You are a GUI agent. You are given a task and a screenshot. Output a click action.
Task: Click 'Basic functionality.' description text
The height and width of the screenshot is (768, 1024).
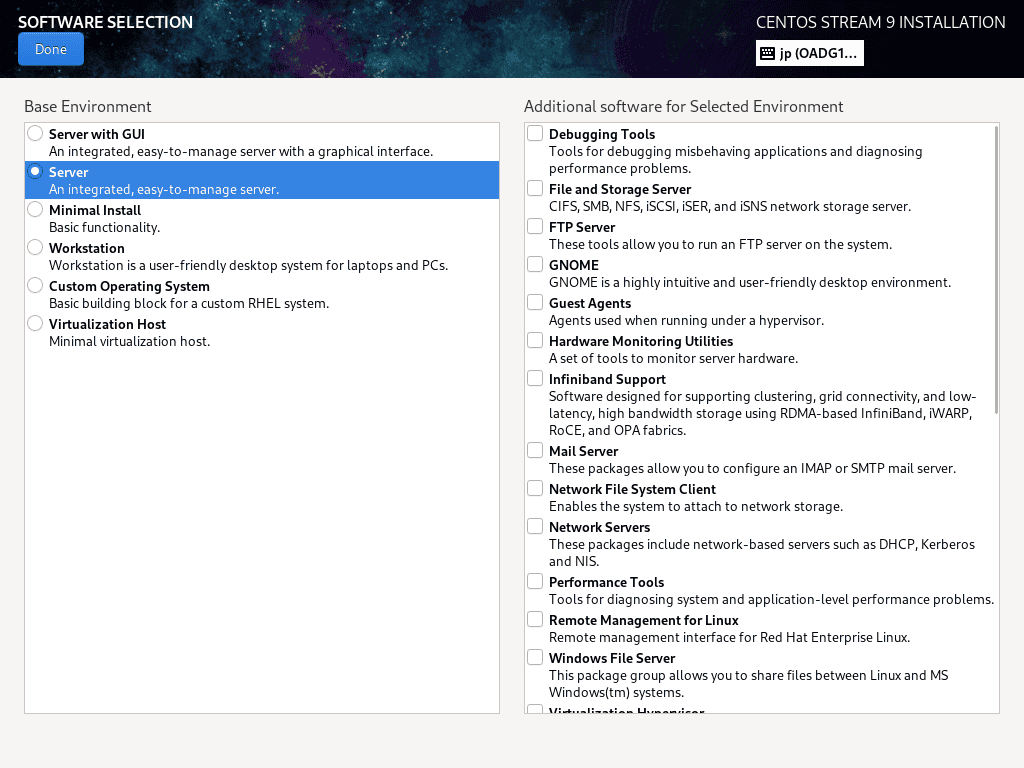tap(104, 227)
